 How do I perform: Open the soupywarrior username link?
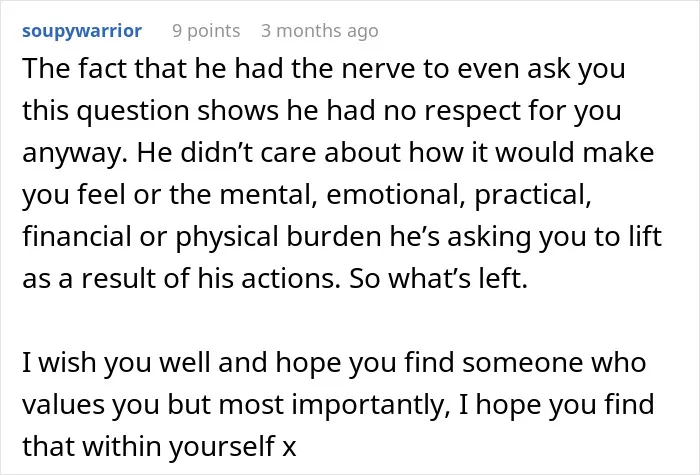82,31
